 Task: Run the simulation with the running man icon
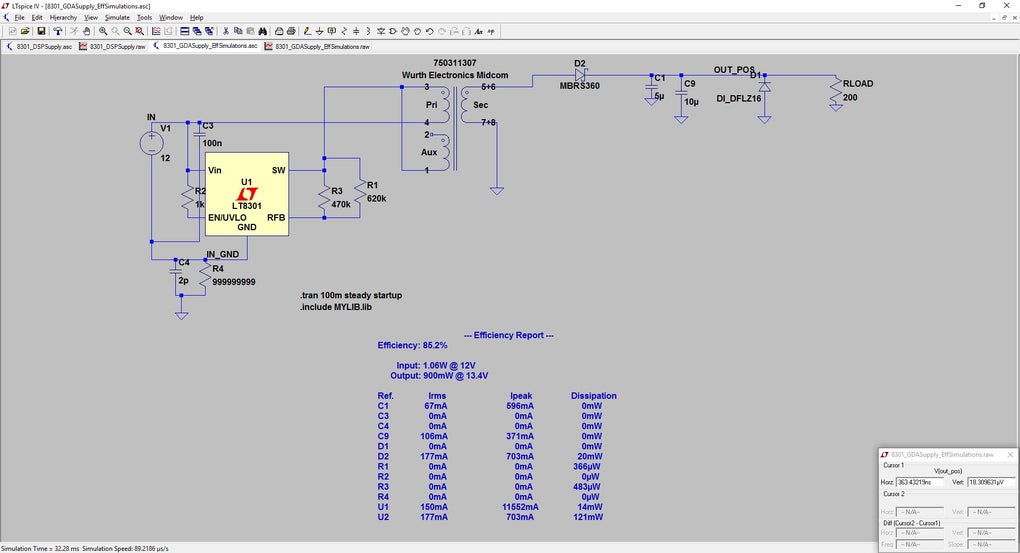(x=73, y=31)
